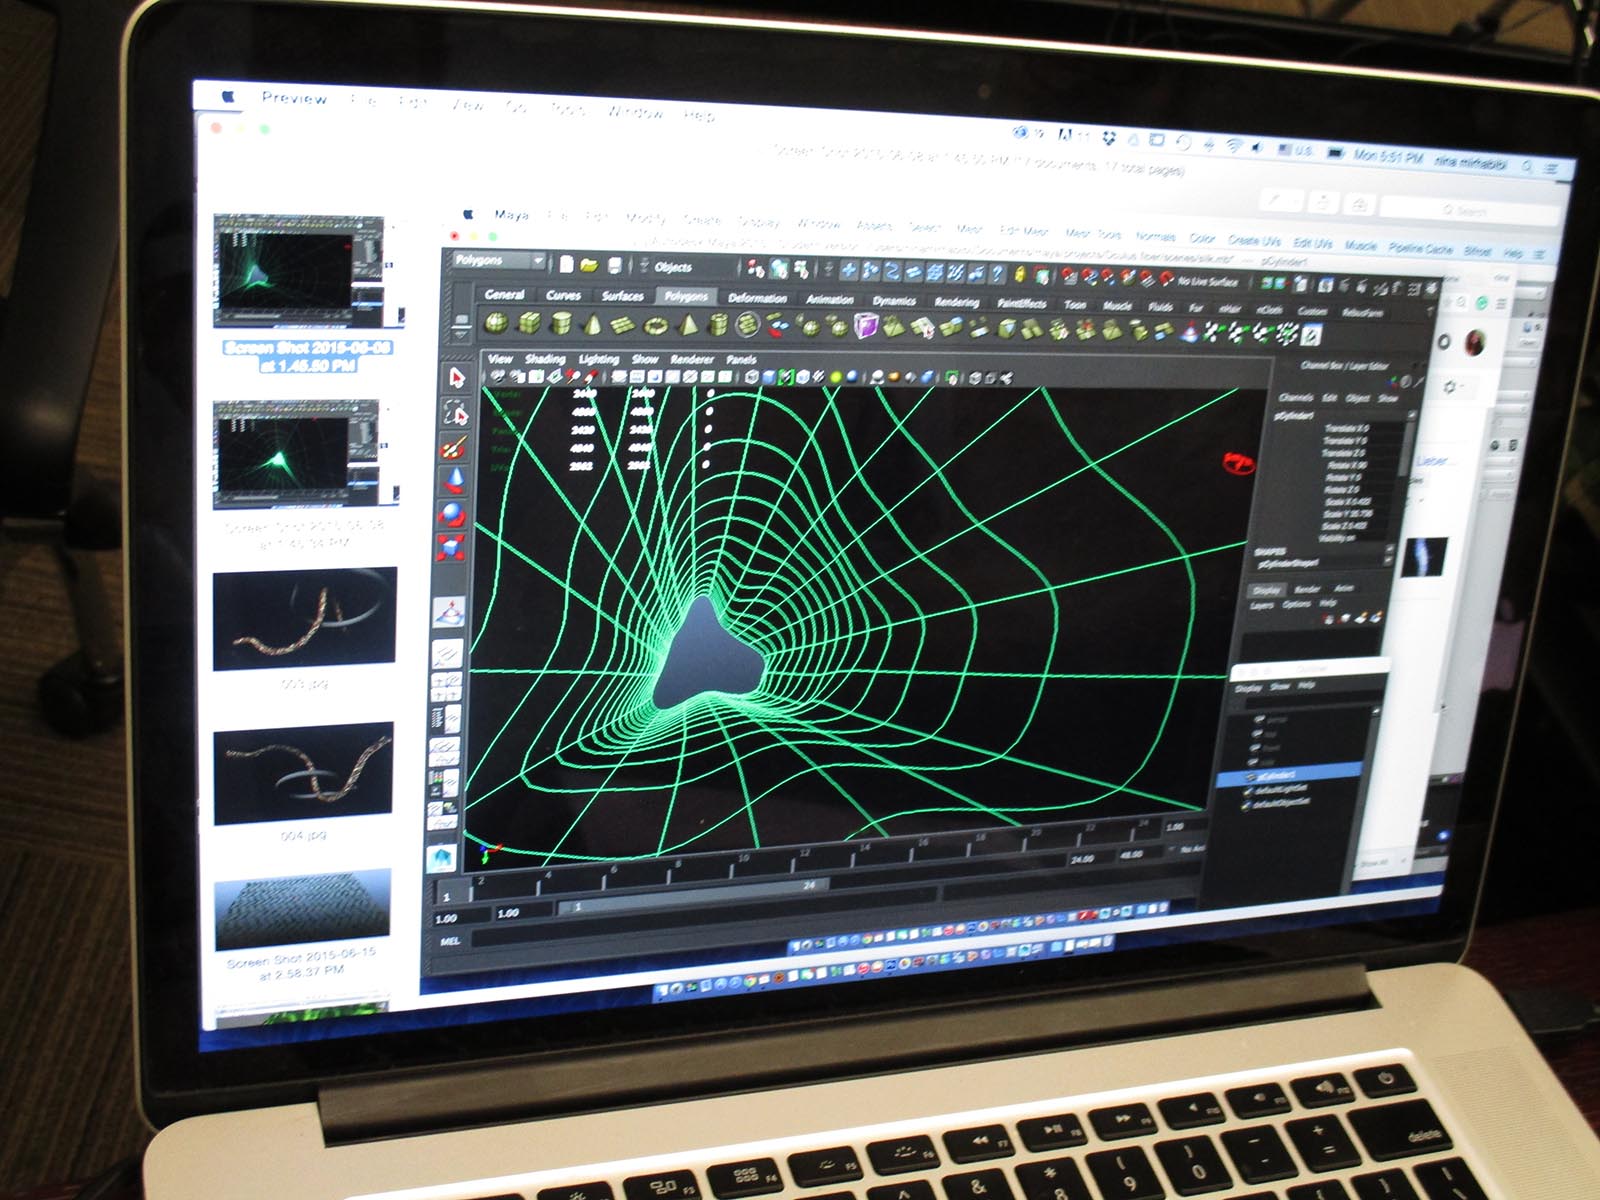Click the Wi-Fi icon in macOS menu bar
Viewport: 1600px width, 1200px height.
(1234, 147)
